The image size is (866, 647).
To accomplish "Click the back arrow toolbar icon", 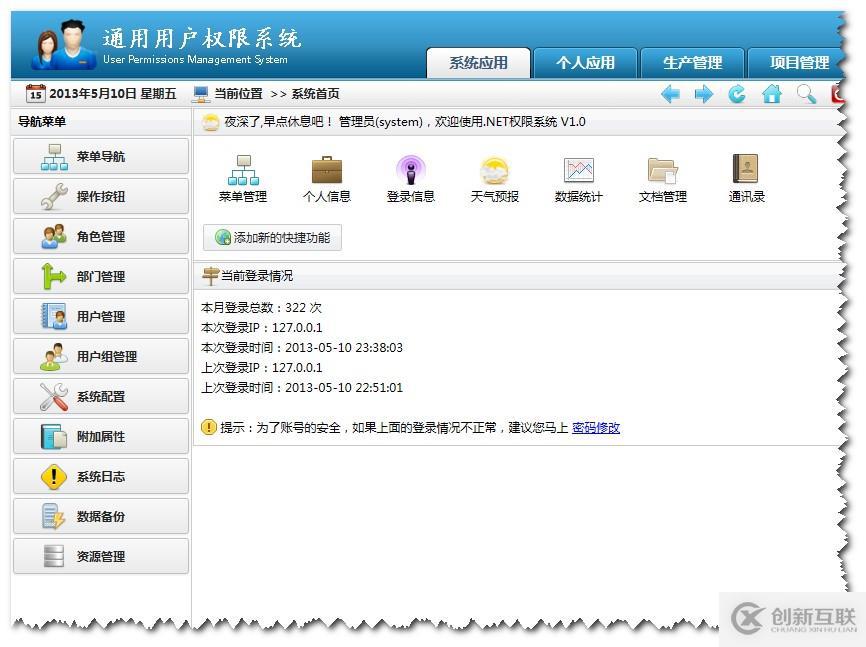I will [670, 94].
